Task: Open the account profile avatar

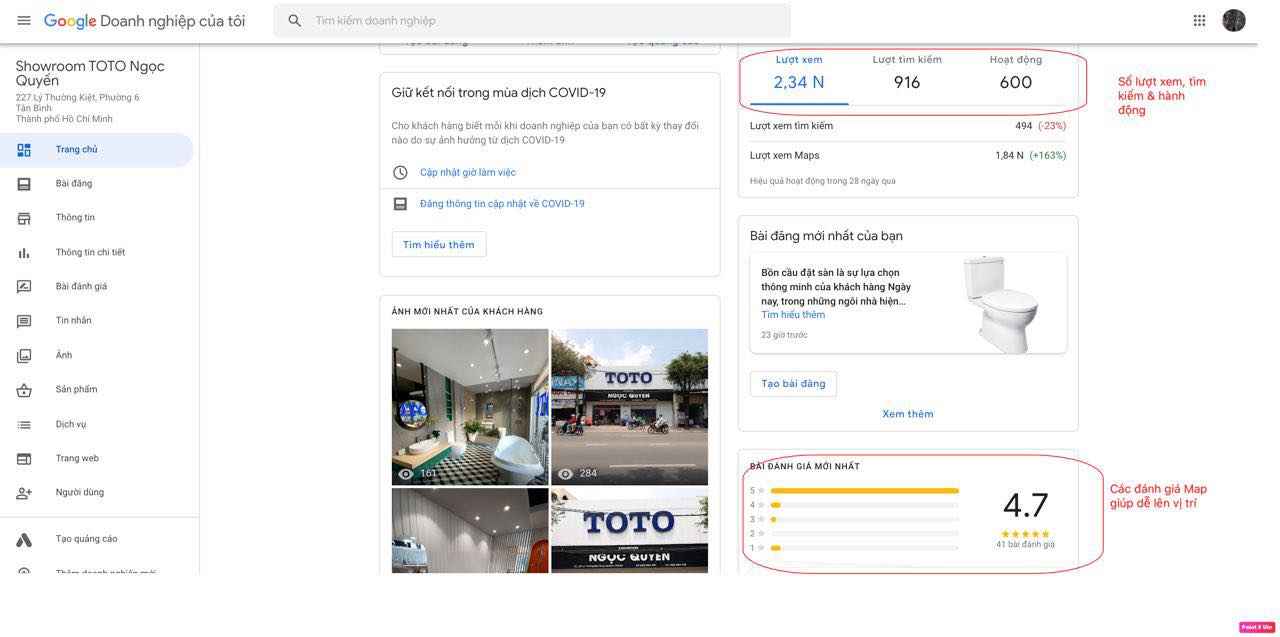Action: pyautogui.click(x=1234, y=21)
